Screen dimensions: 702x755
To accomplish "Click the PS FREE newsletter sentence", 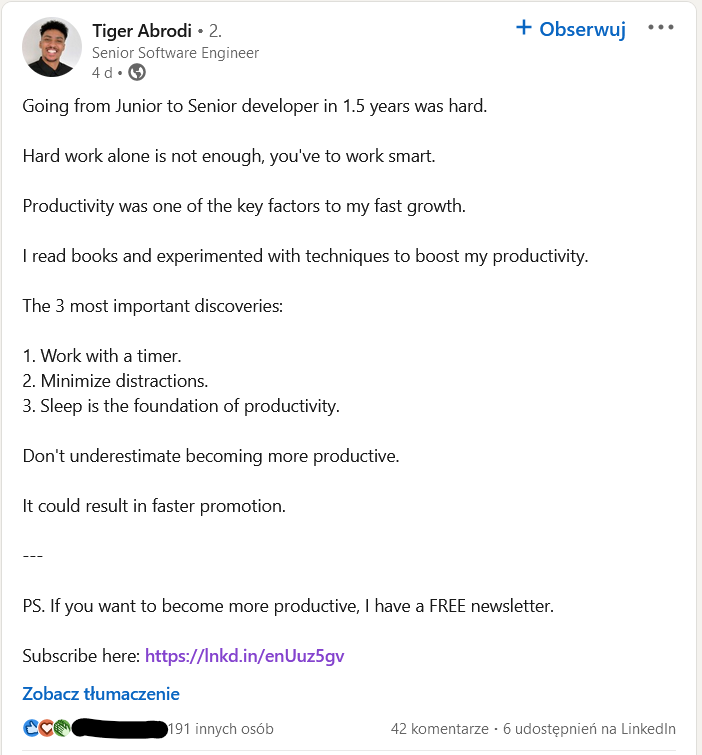I will click(x=288, y=606).
